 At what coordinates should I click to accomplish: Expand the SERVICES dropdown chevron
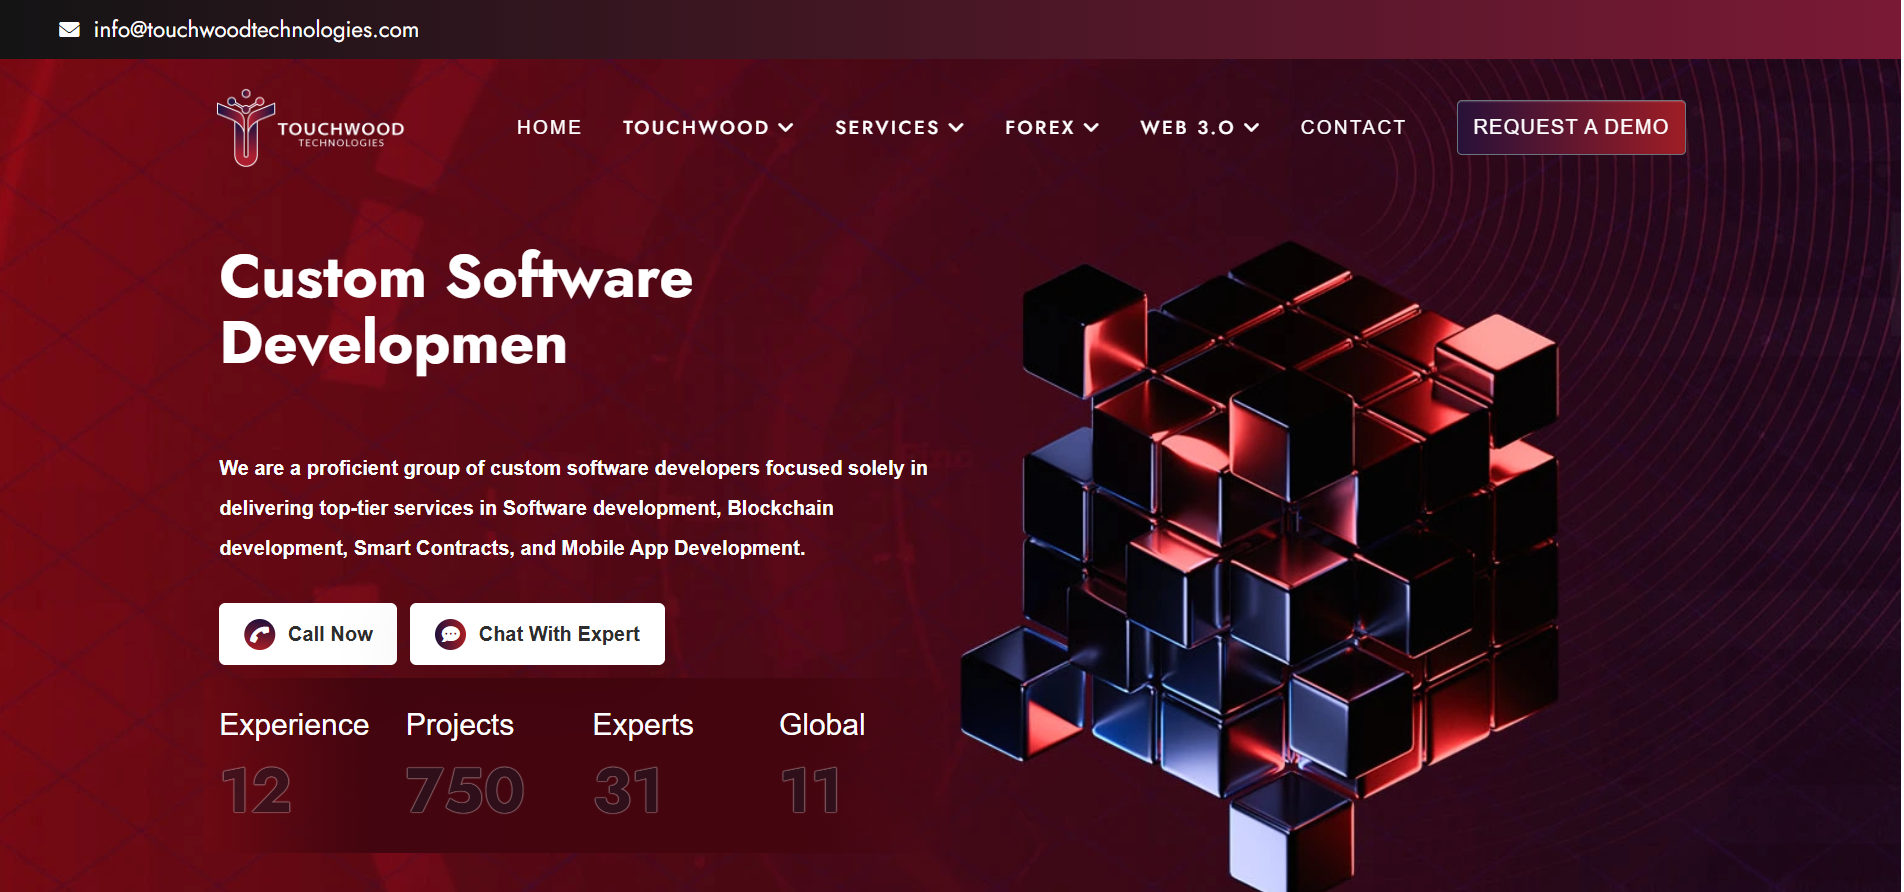point(956,127)
